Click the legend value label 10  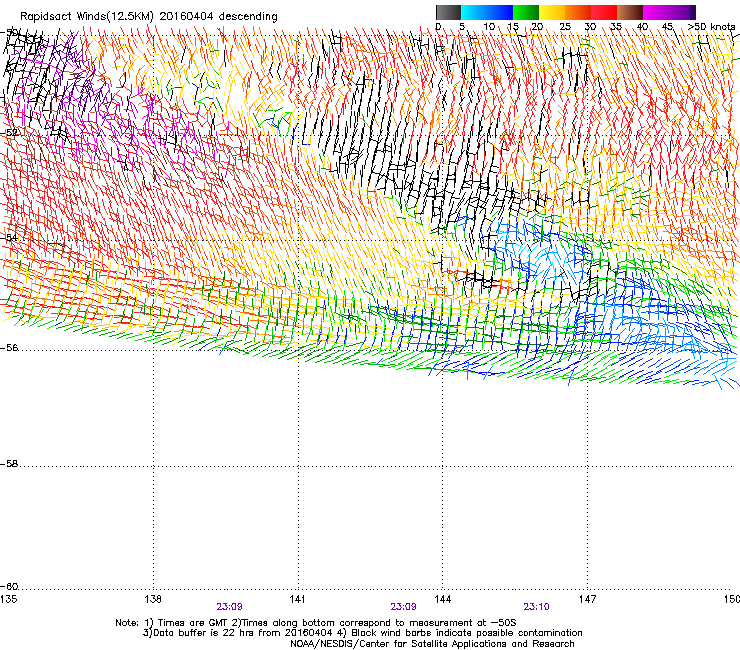489,26
